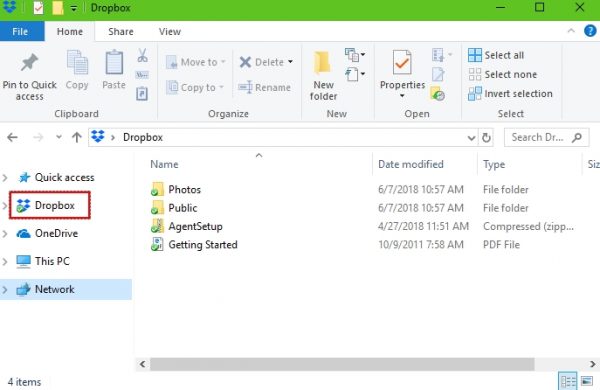
Task: Click the Paste shortcut icon
Action: (142, 93)
